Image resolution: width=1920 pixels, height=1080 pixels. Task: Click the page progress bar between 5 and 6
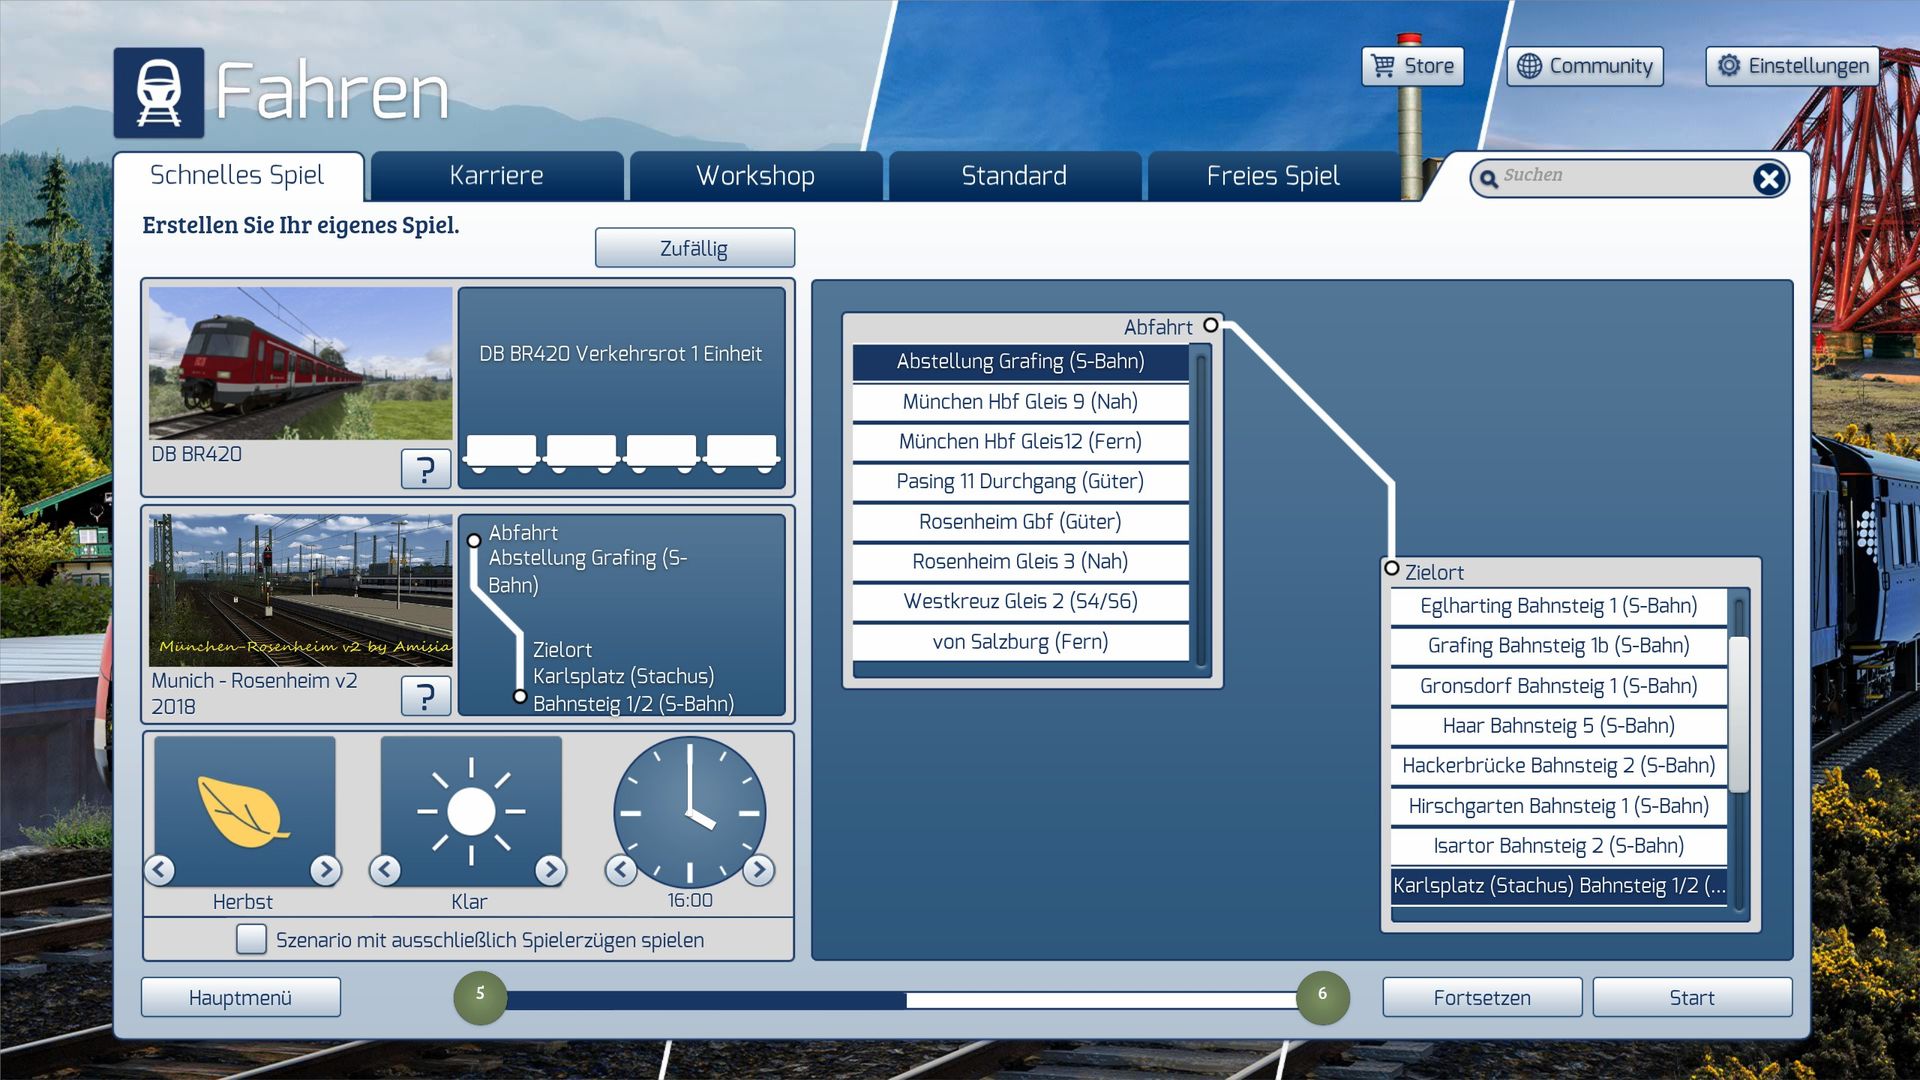[x=900, y=999]
